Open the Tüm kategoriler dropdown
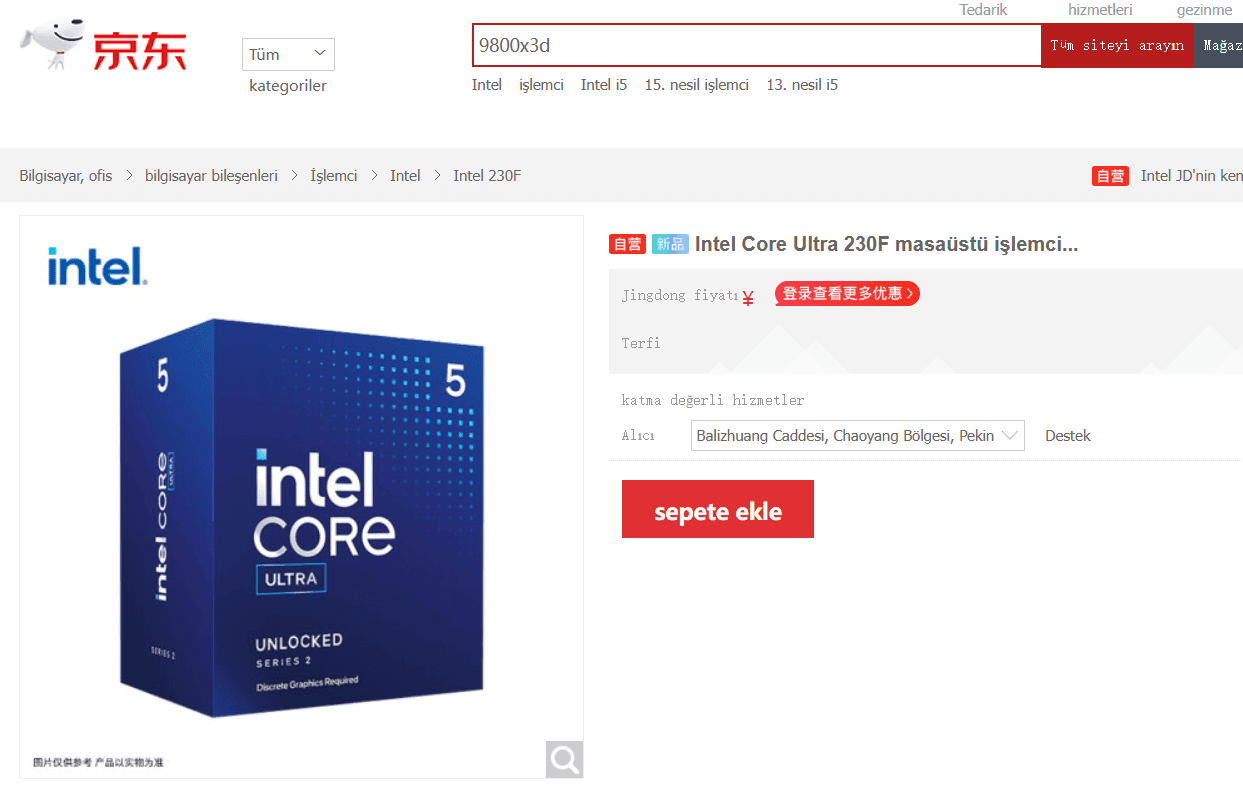The width and height of the screenshot is (1243, 789). [288, 54]
